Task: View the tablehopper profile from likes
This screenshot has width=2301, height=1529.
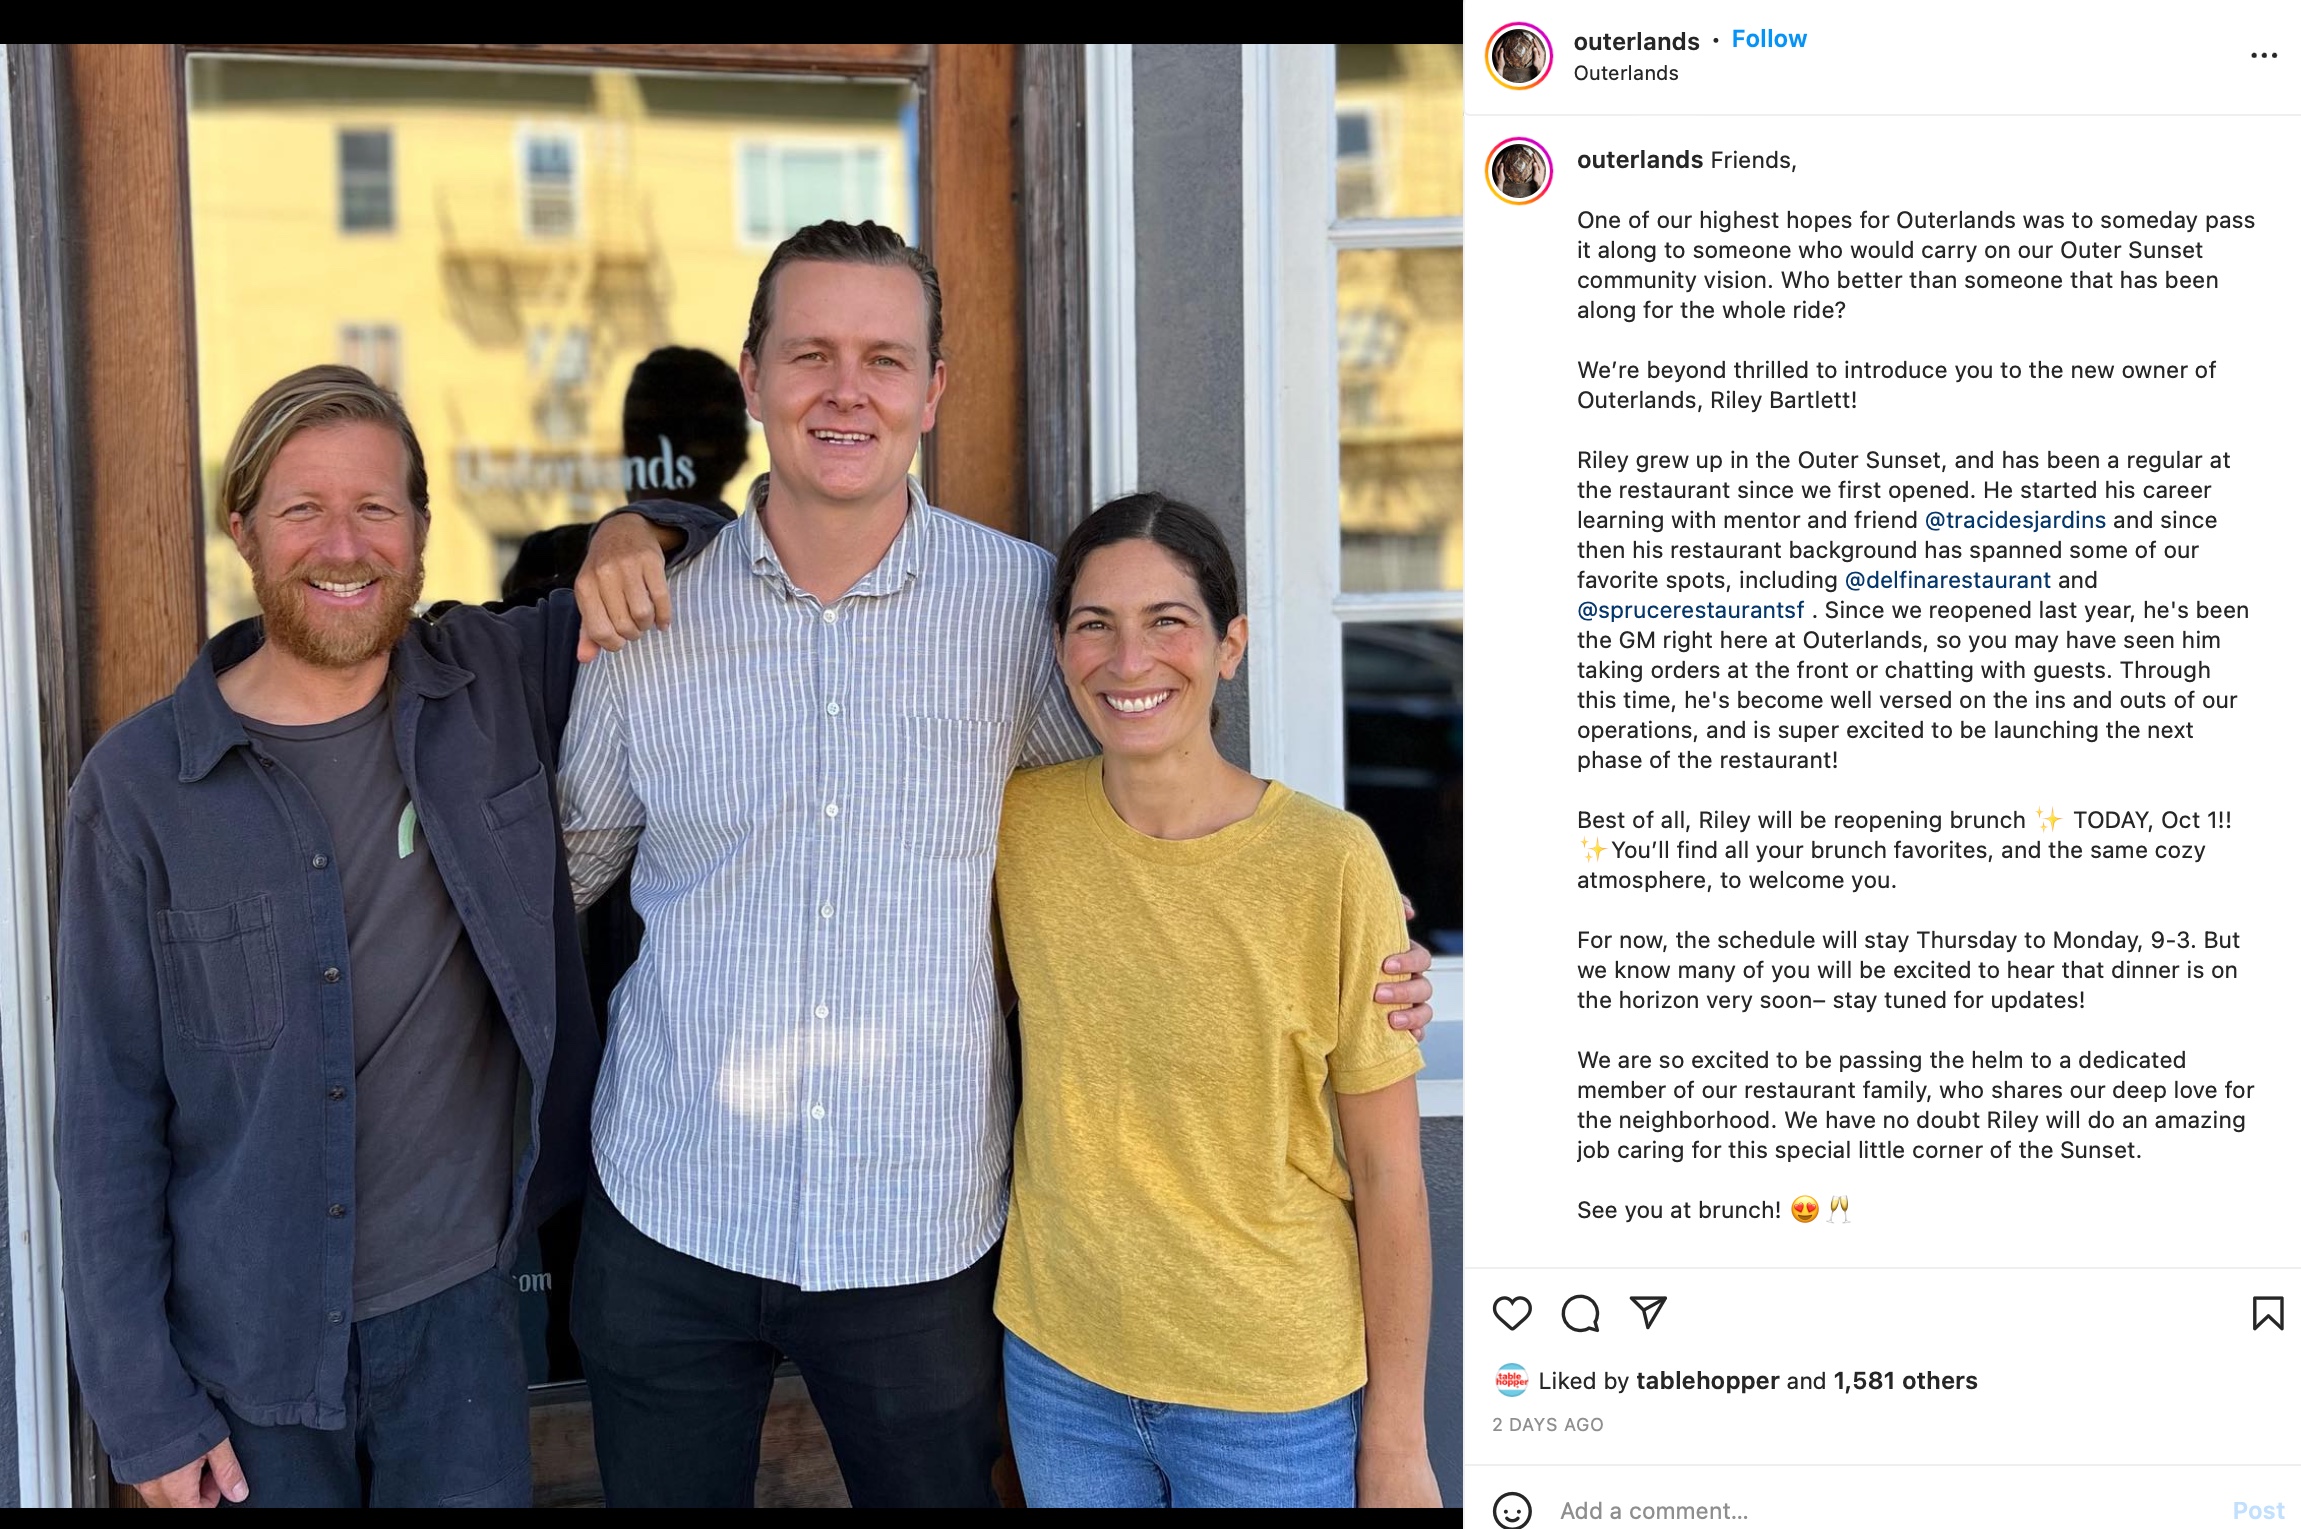Action: coord(1707,1381)
